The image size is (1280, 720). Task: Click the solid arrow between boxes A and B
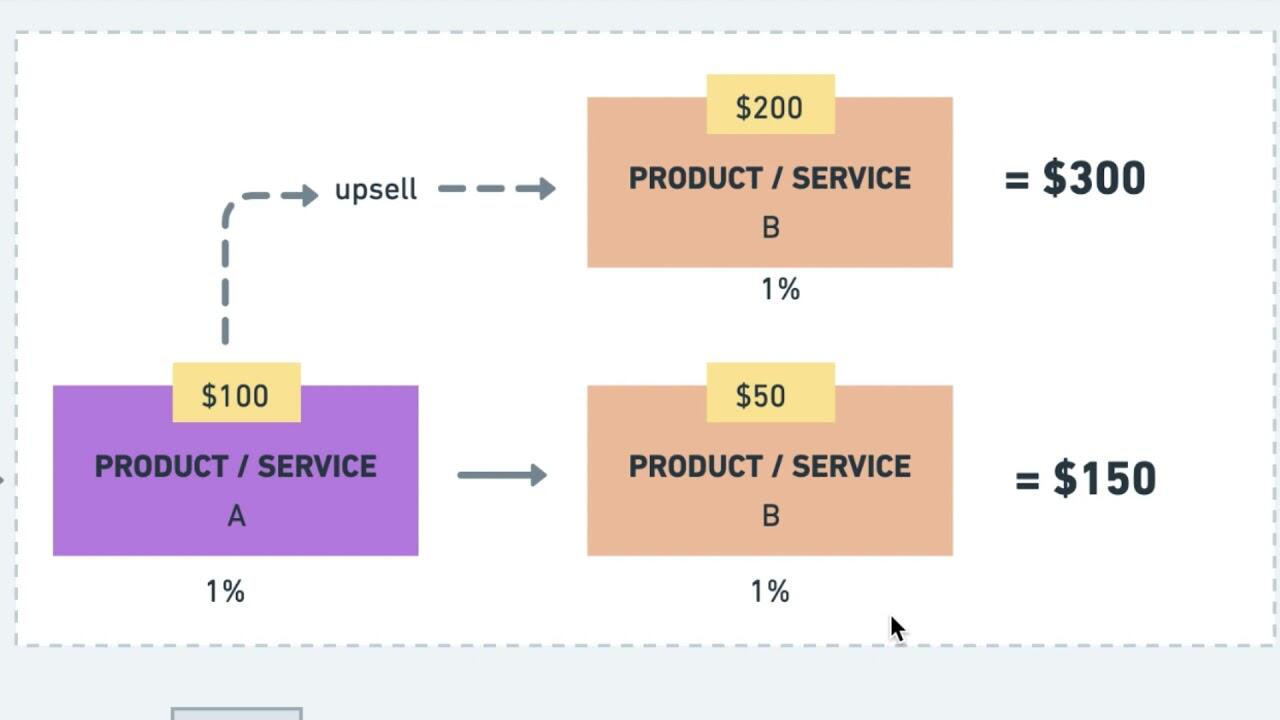502,475
